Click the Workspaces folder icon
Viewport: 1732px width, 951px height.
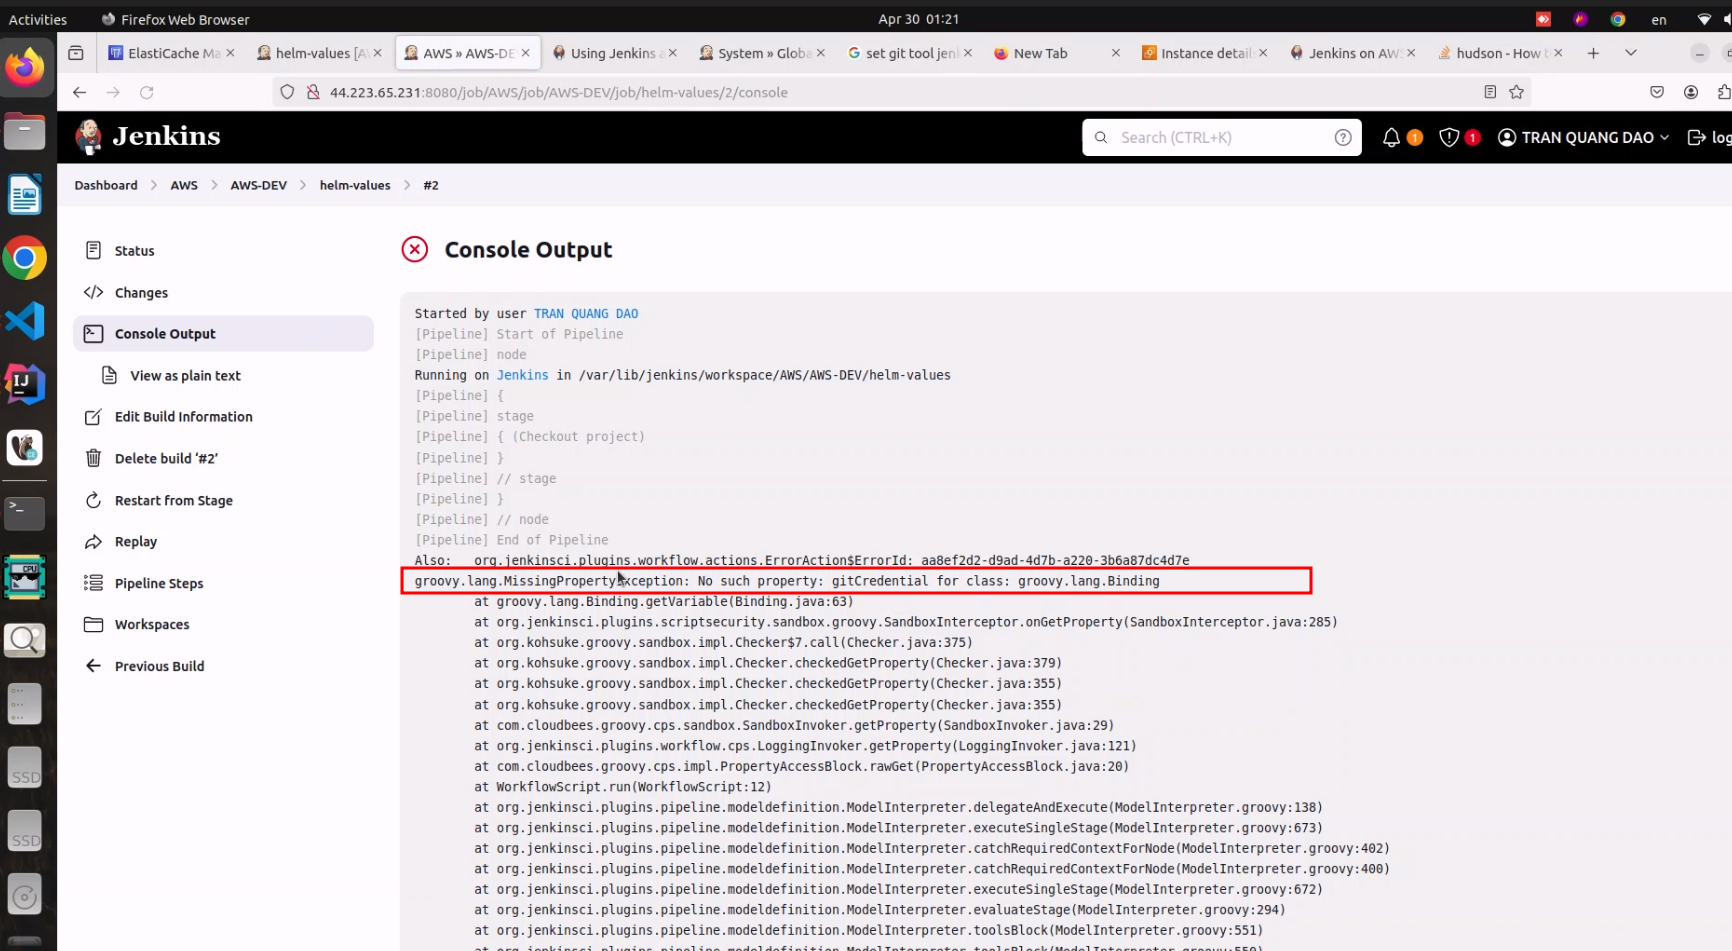93,625
